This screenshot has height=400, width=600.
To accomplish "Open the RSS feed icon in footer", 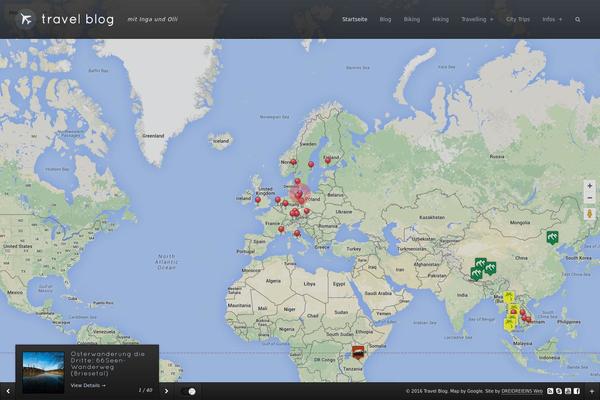I will [x=550, y=391].
